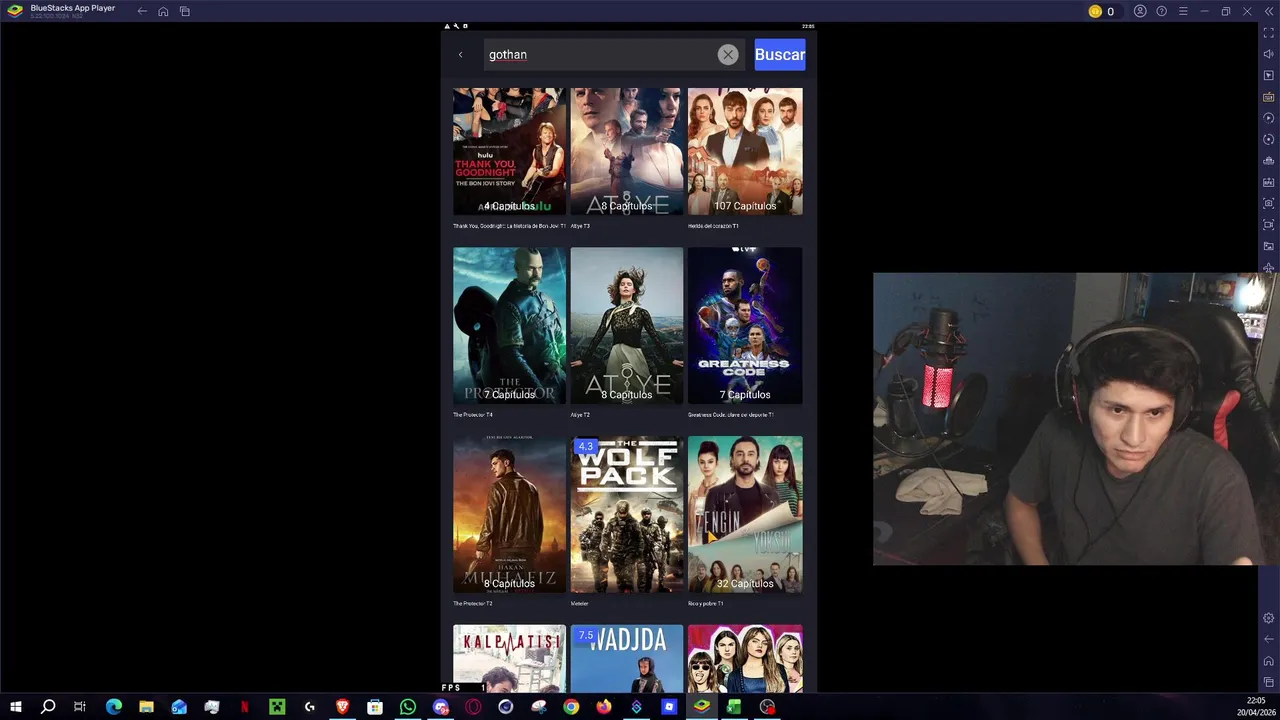Image resolution: width=1280 pixels, height=720 pixels.
Task: Open BlueStacks volume control
Action: pos(1269,54)
